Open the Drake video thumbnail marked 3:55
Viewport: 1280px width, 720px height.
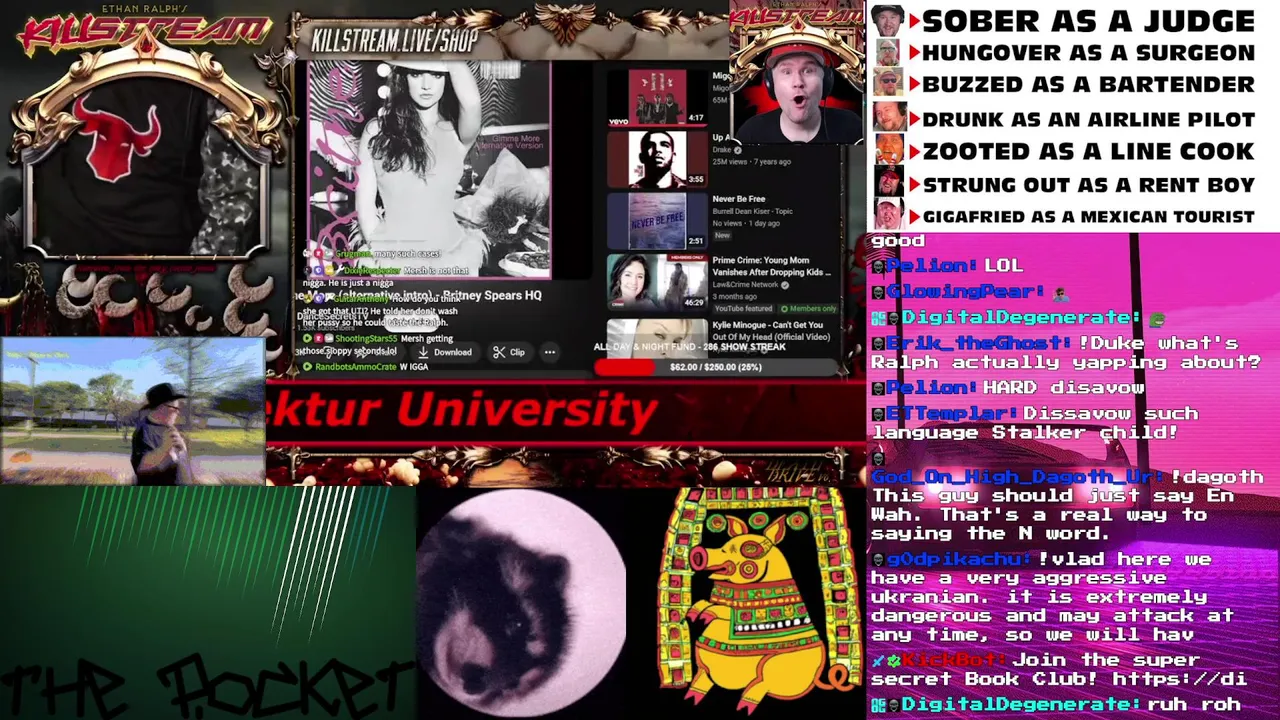[656, 158]
